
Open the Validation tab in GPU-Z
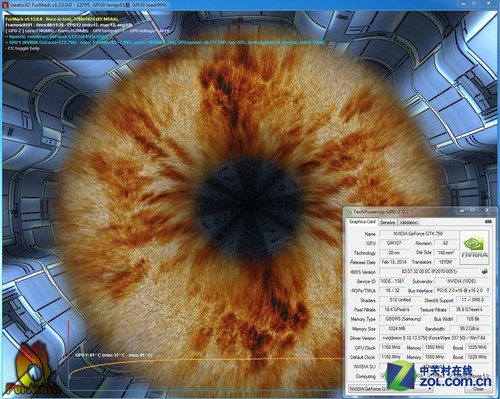(408, 222)
